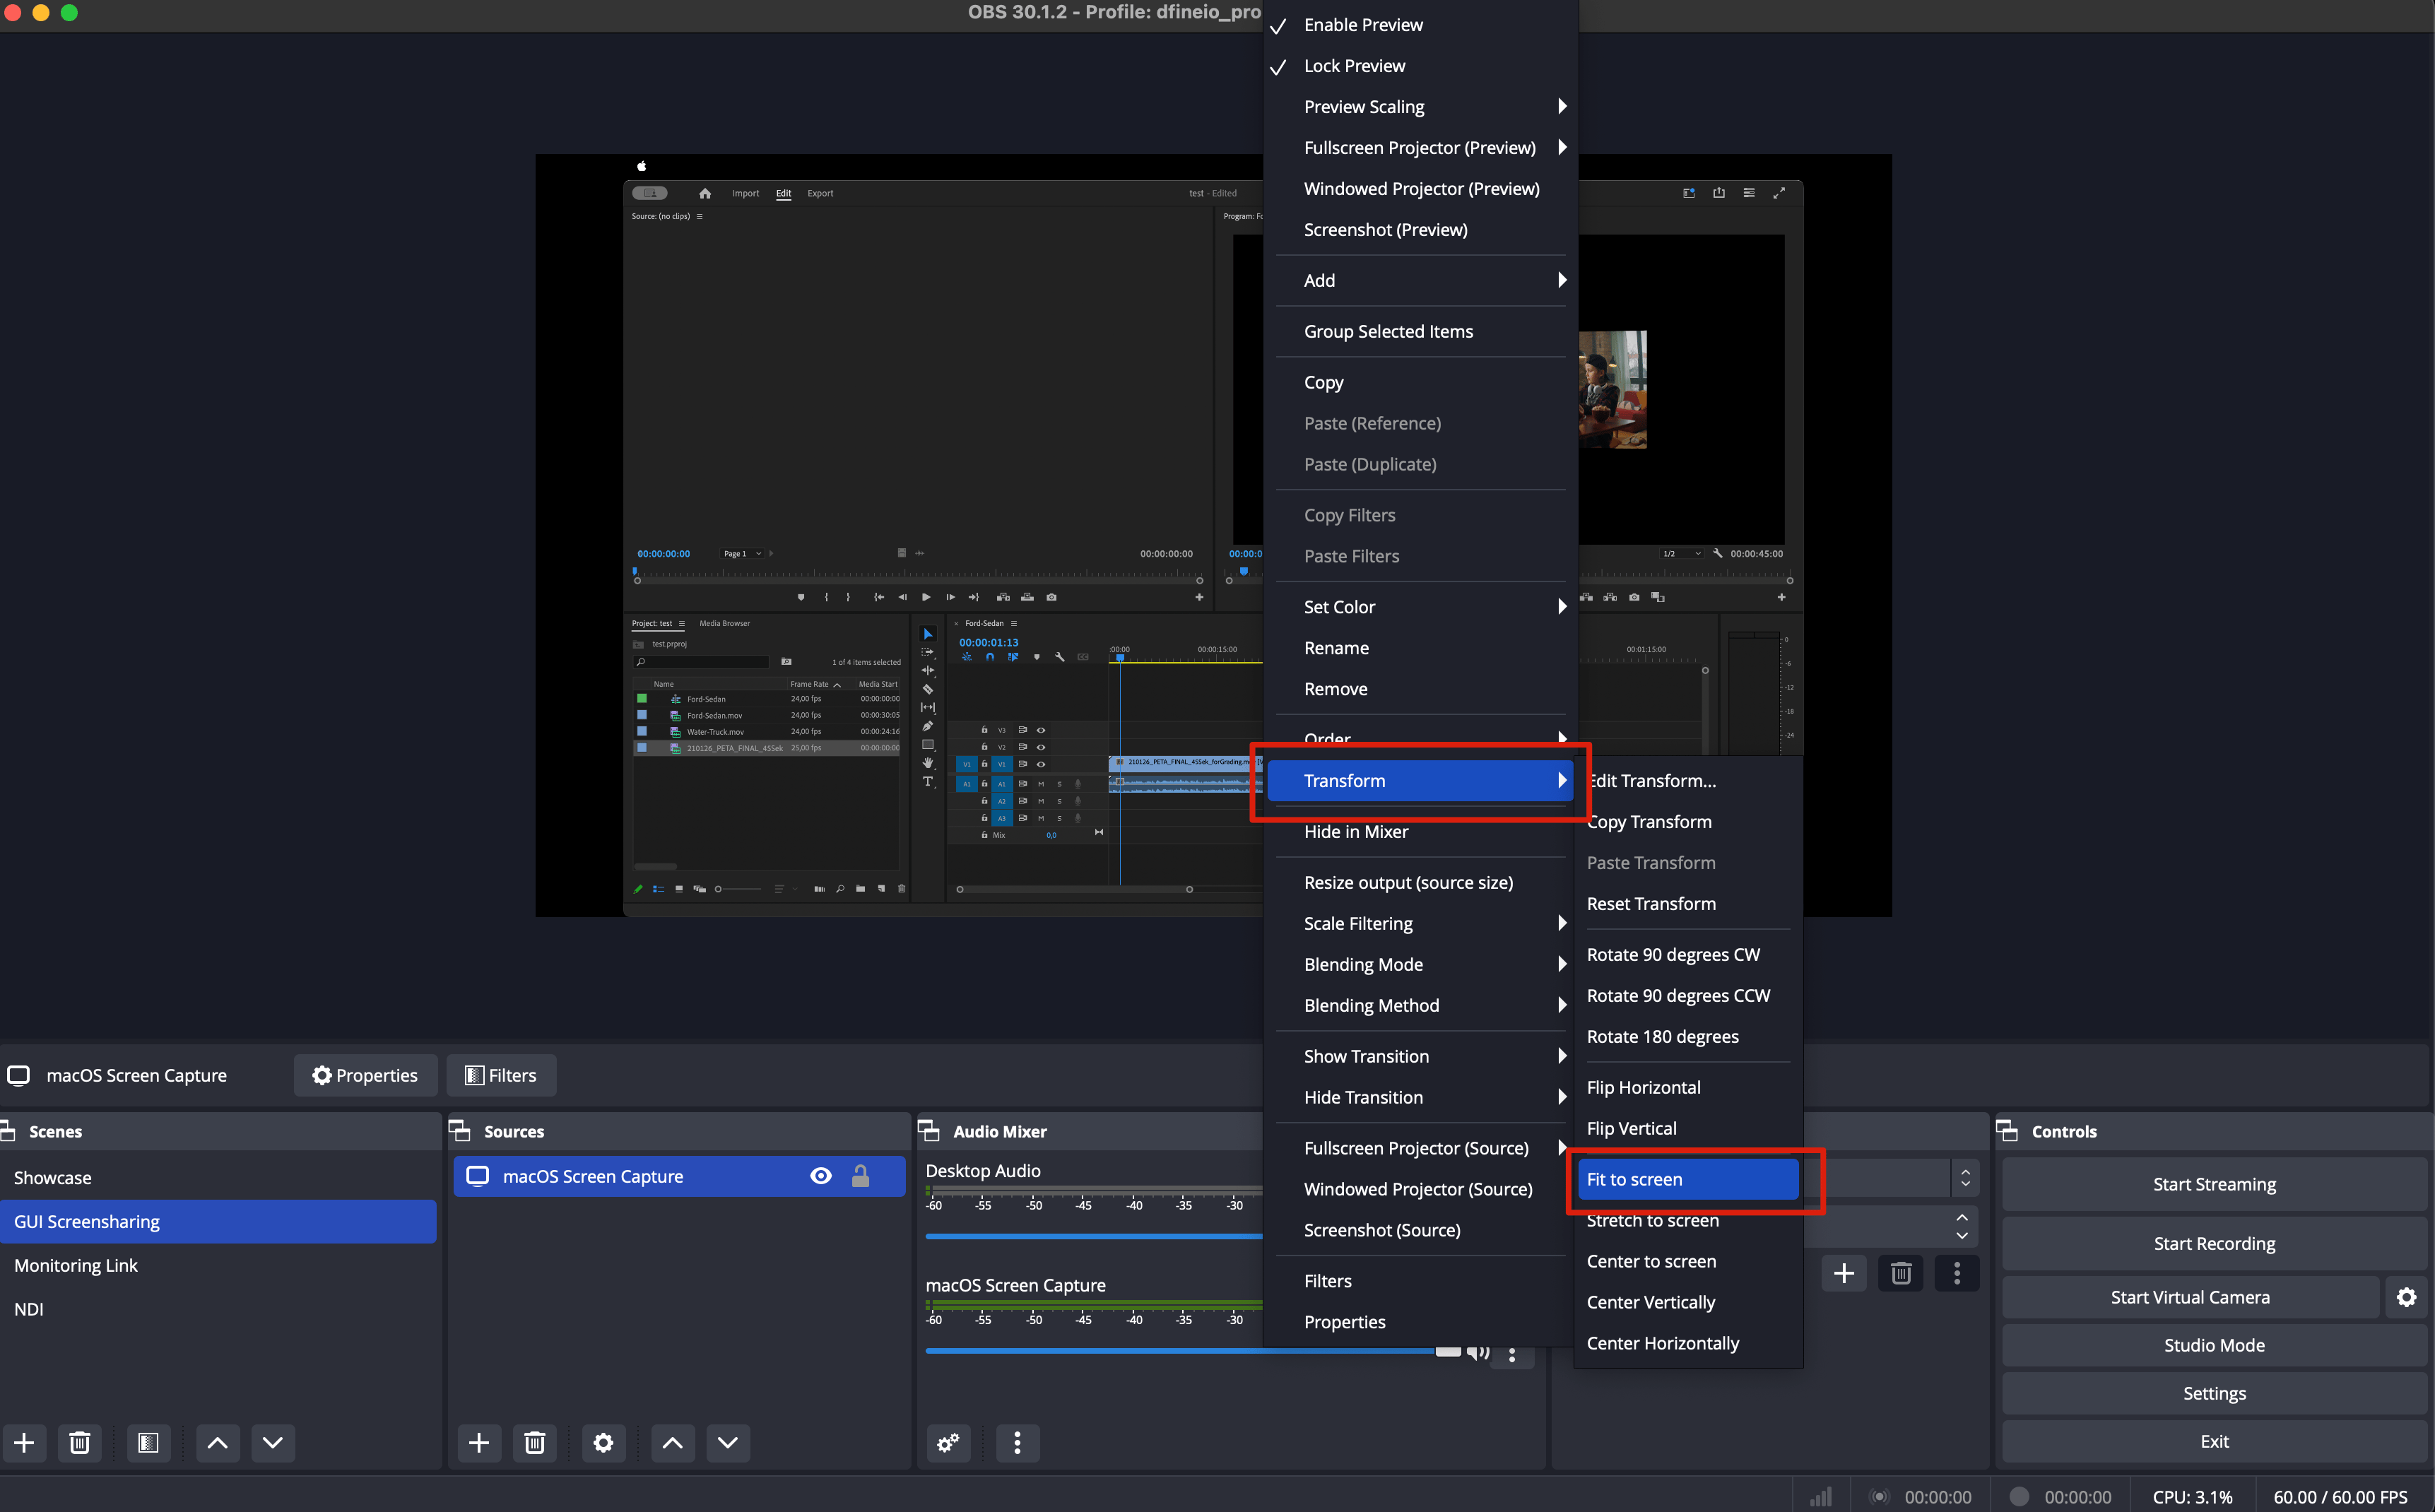
Task: Hide macOS Screen Capture source with eye icon
Action: click(x=821, y=1176)
